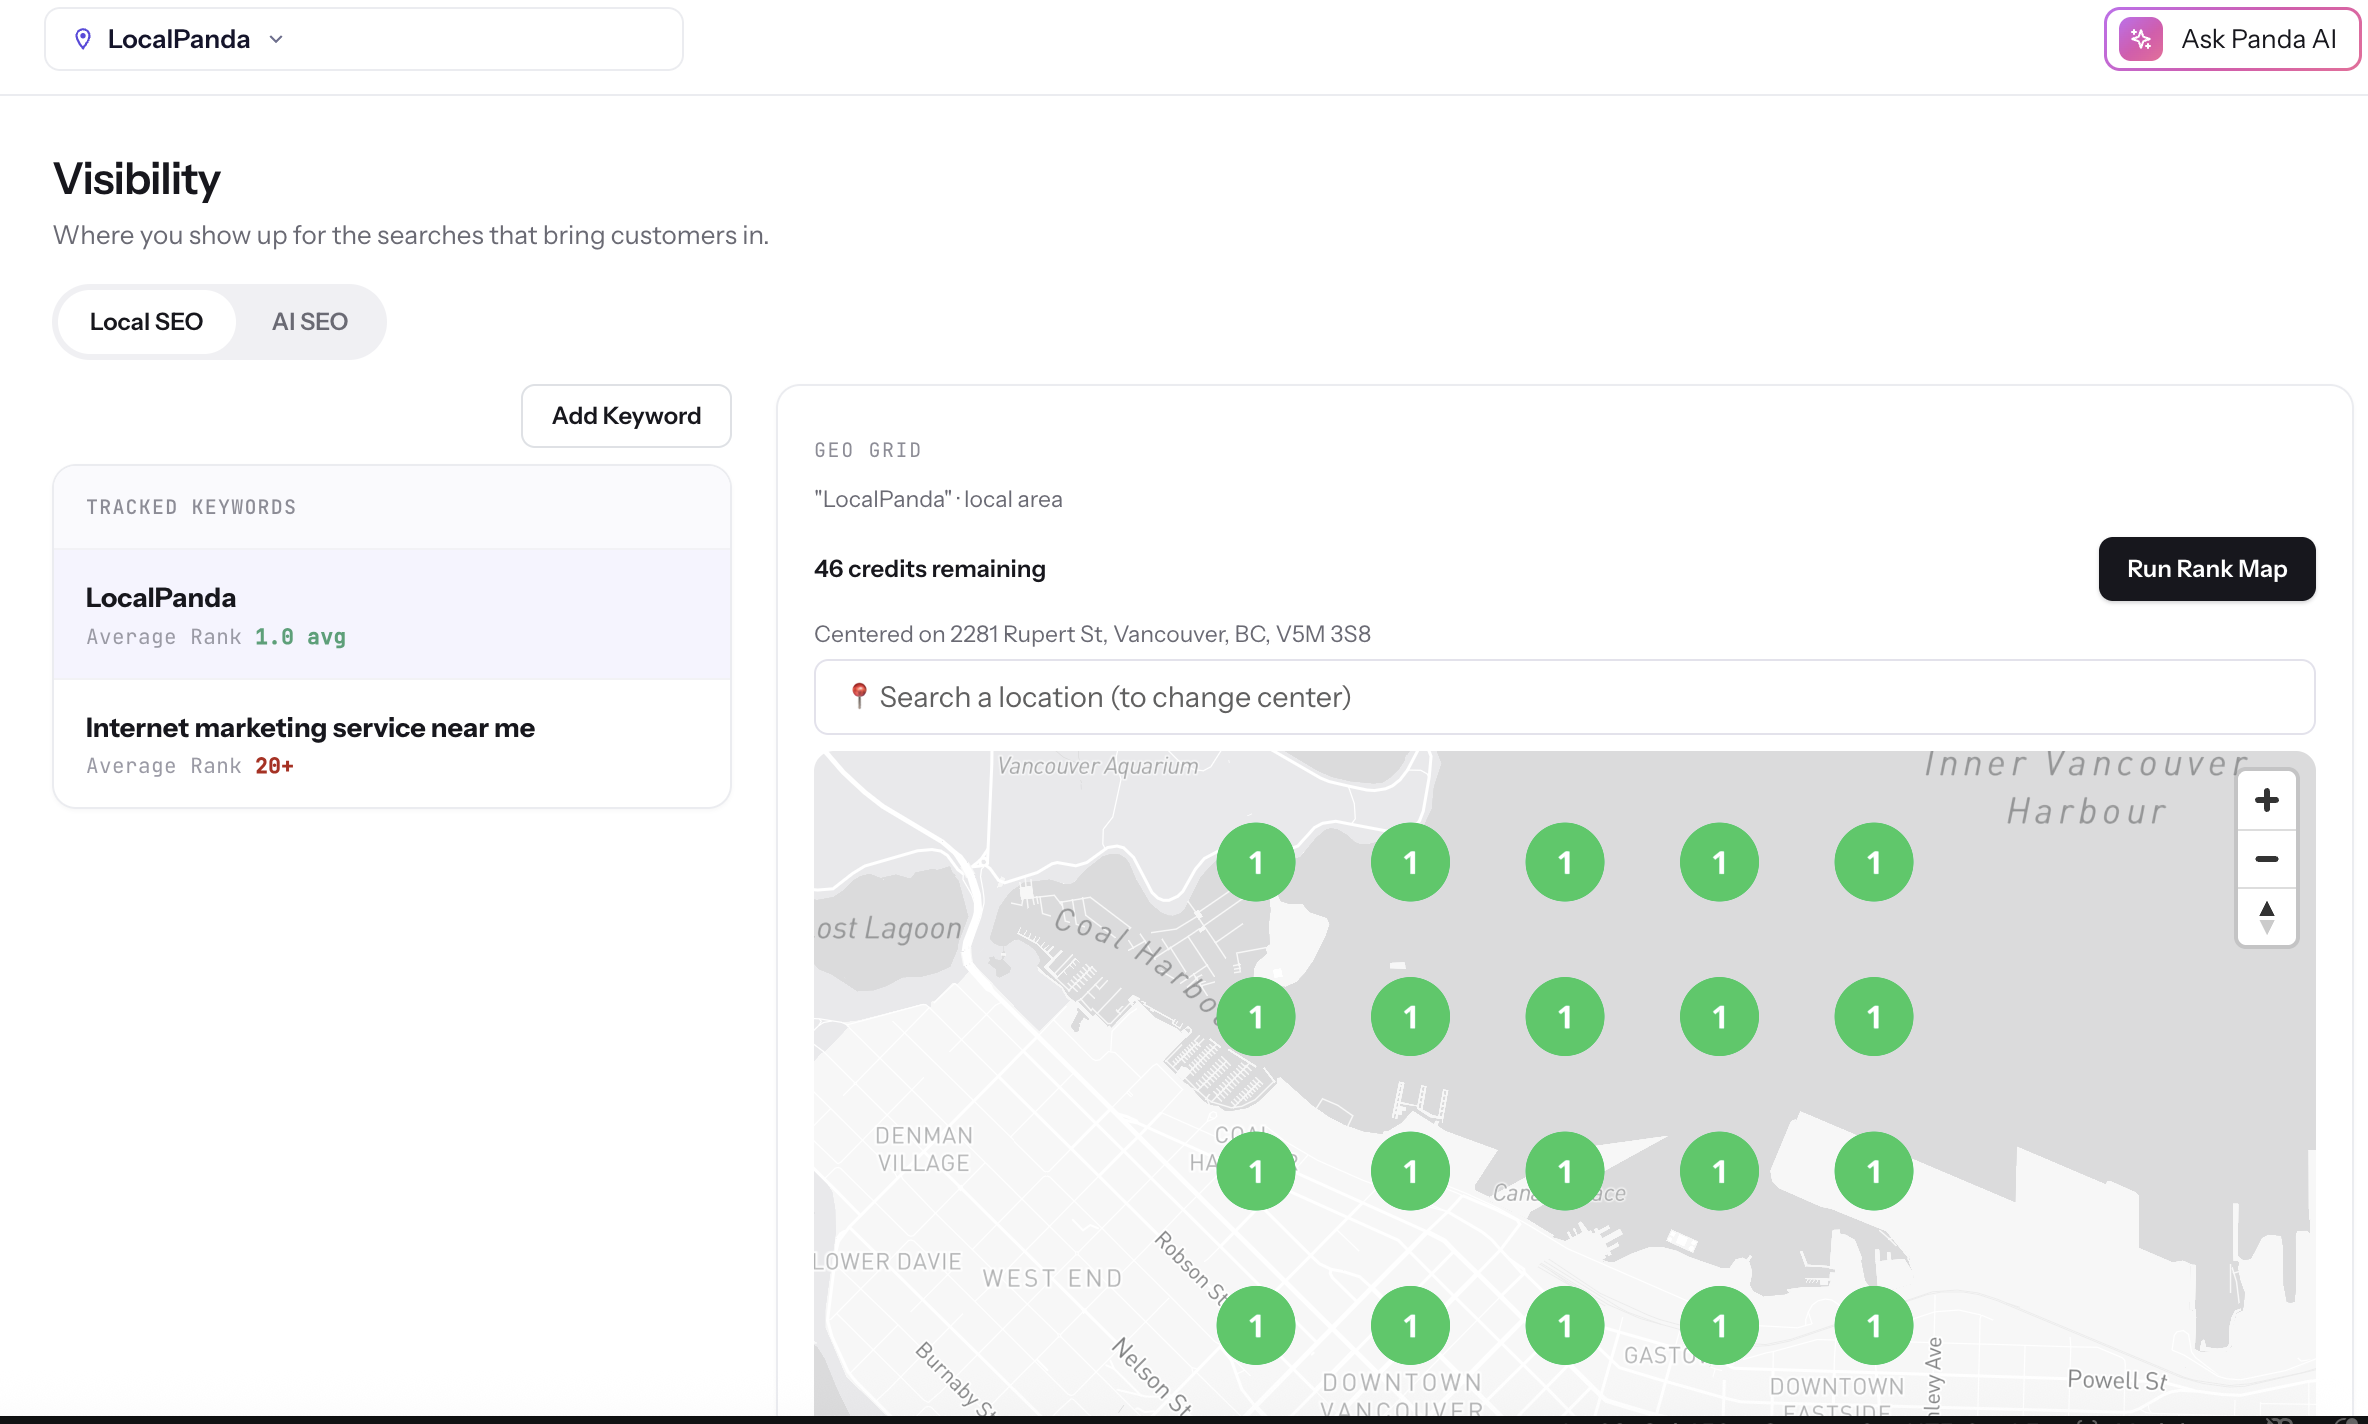Click the Powell St map label
2368x1424 pixels.
click(x=2117, y=1380)
